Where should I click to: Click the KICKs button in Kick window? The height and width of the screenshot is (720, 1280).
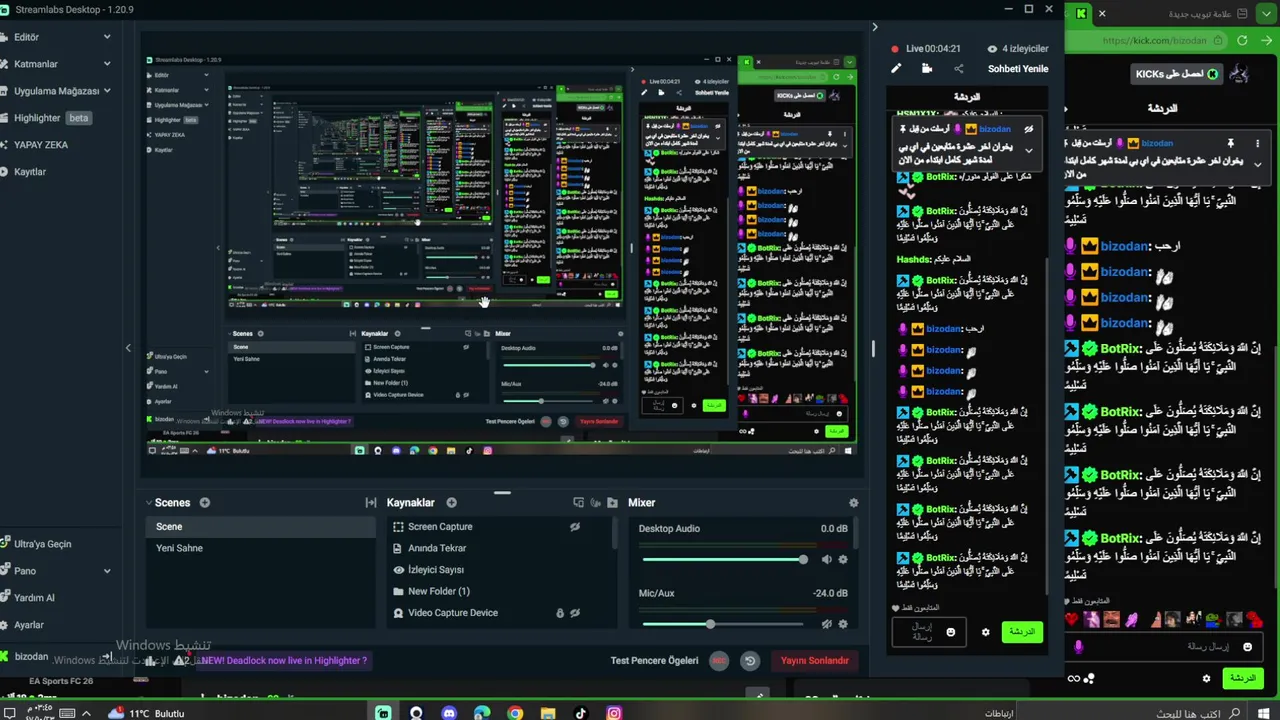[x=1175, y=74]
